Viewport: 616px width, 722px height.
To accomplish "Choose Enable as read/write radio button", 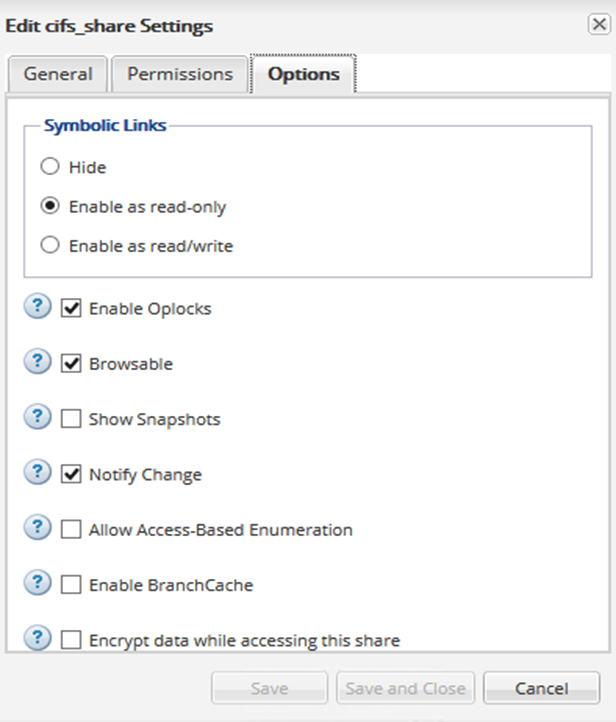I will click(49, 245).
